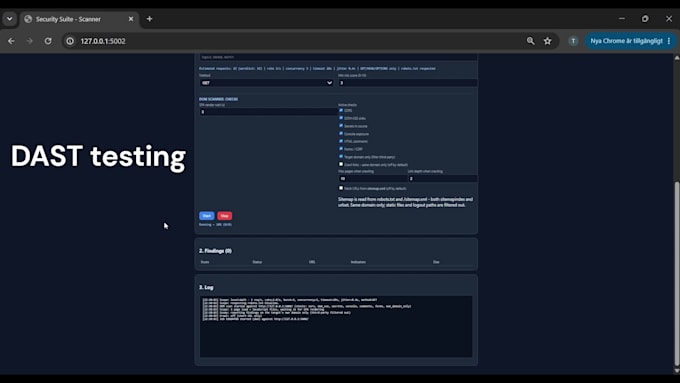Image resolution: width=680 pixels, height=383 pixels.
Task: Click Link depth when crawling field
Action: tap(442, 179)
